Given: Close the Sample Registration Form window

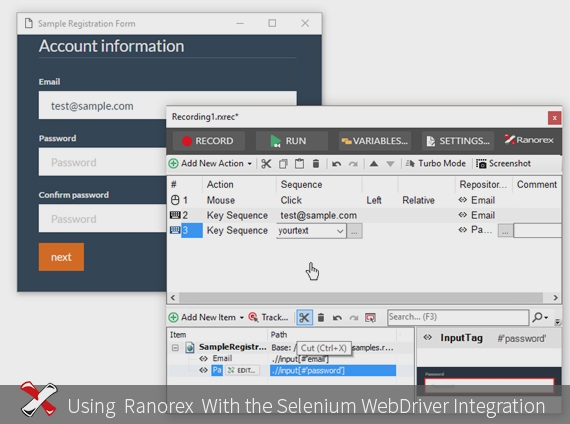Looking at the screenshot, I should click(x=305, y=24).
